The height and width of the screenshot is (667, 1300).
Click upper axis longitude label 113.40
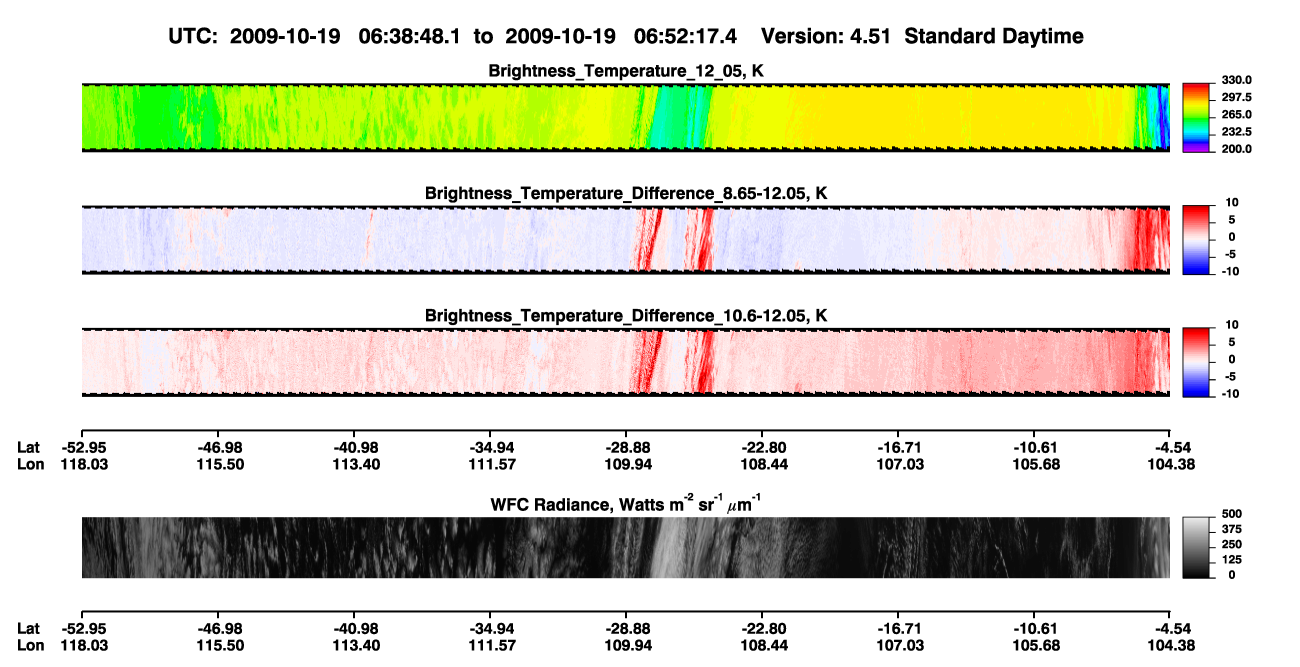354,464
